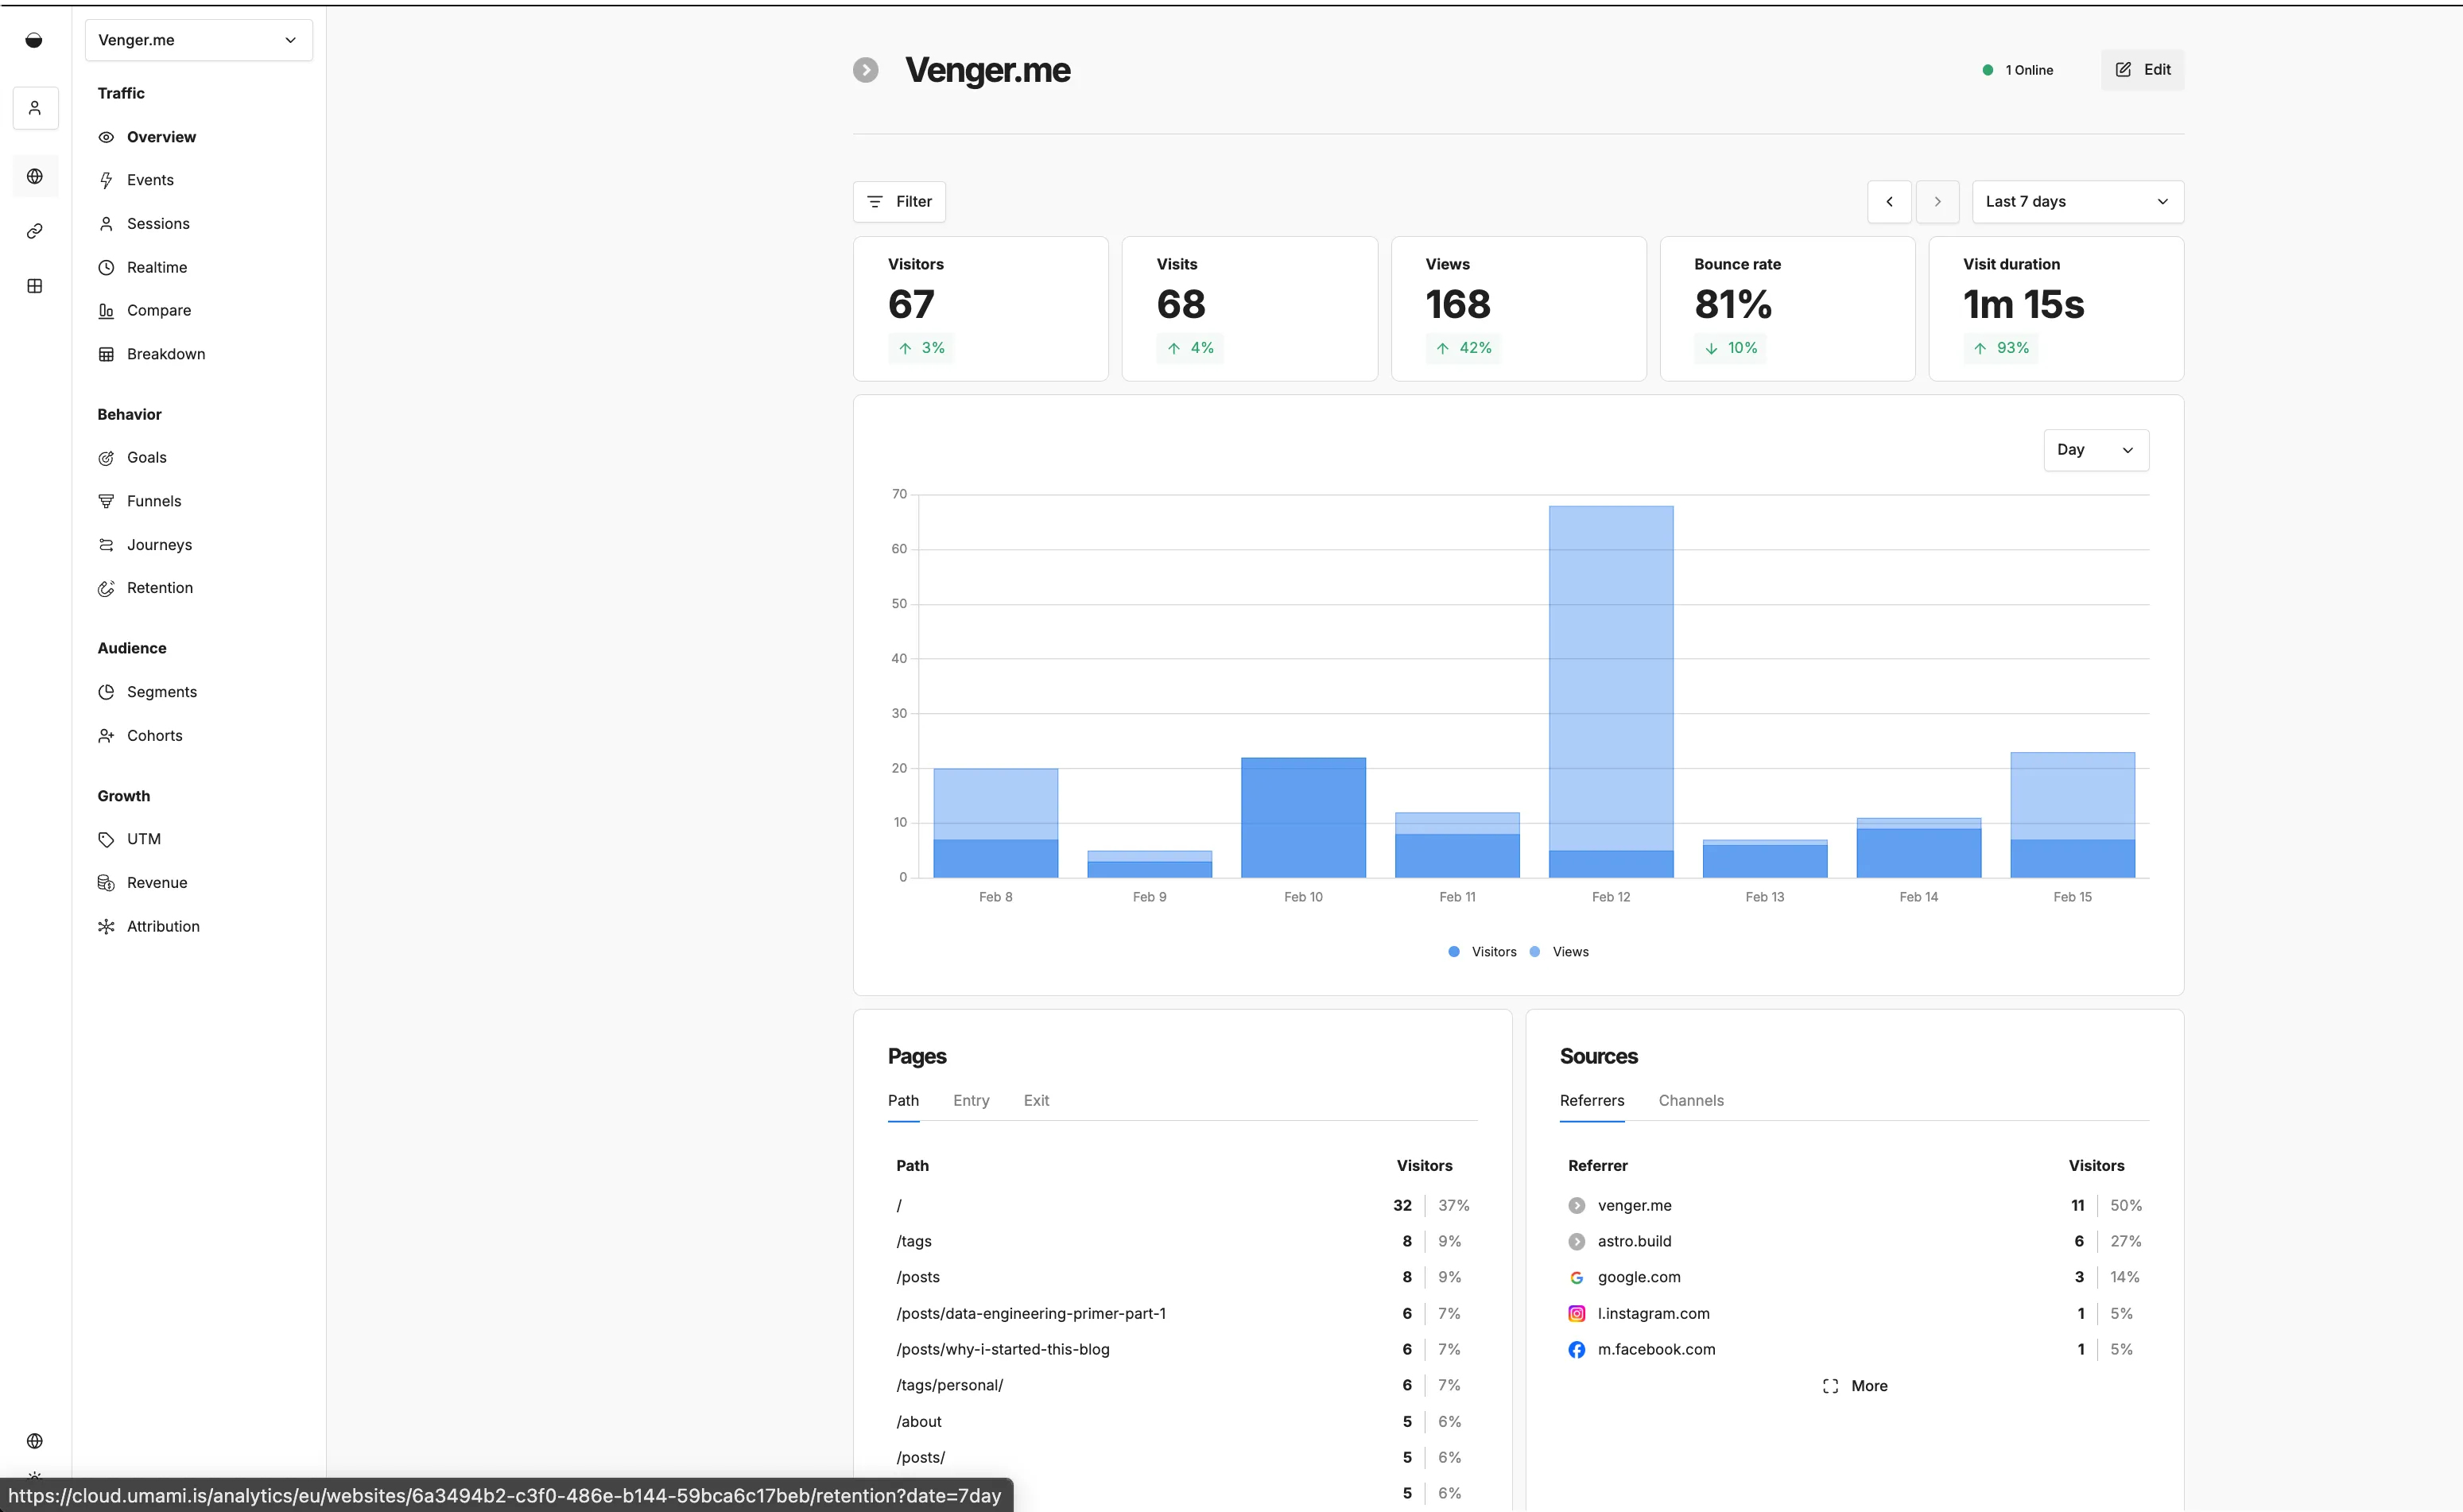This screenshot has width=2463, height=1512.
Task: View the Journeys report
Action: tap(158, 544)
